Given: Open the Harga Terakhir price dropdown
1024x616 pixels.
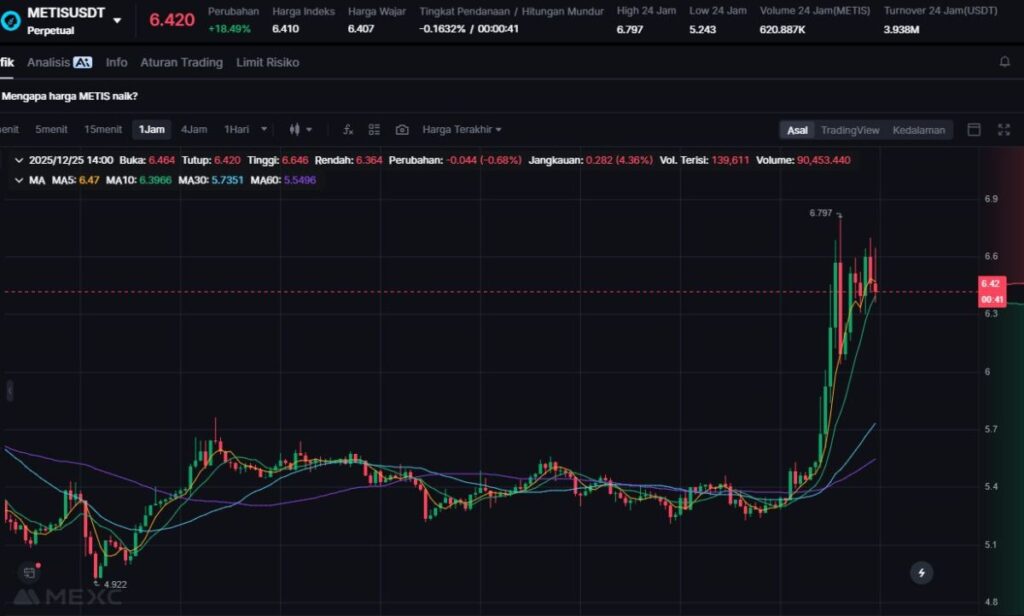Looking at the screenshot, I should point(461,130).
